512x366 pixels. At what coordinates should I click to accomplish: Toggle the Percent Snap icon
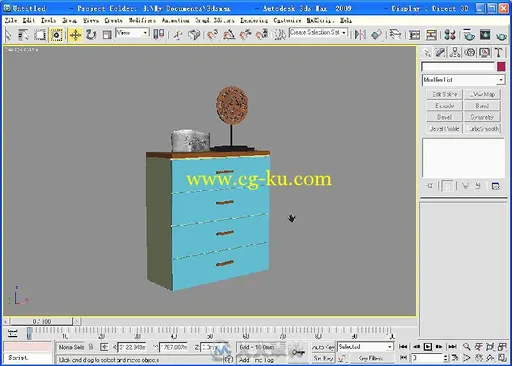[x=246, y=35]
